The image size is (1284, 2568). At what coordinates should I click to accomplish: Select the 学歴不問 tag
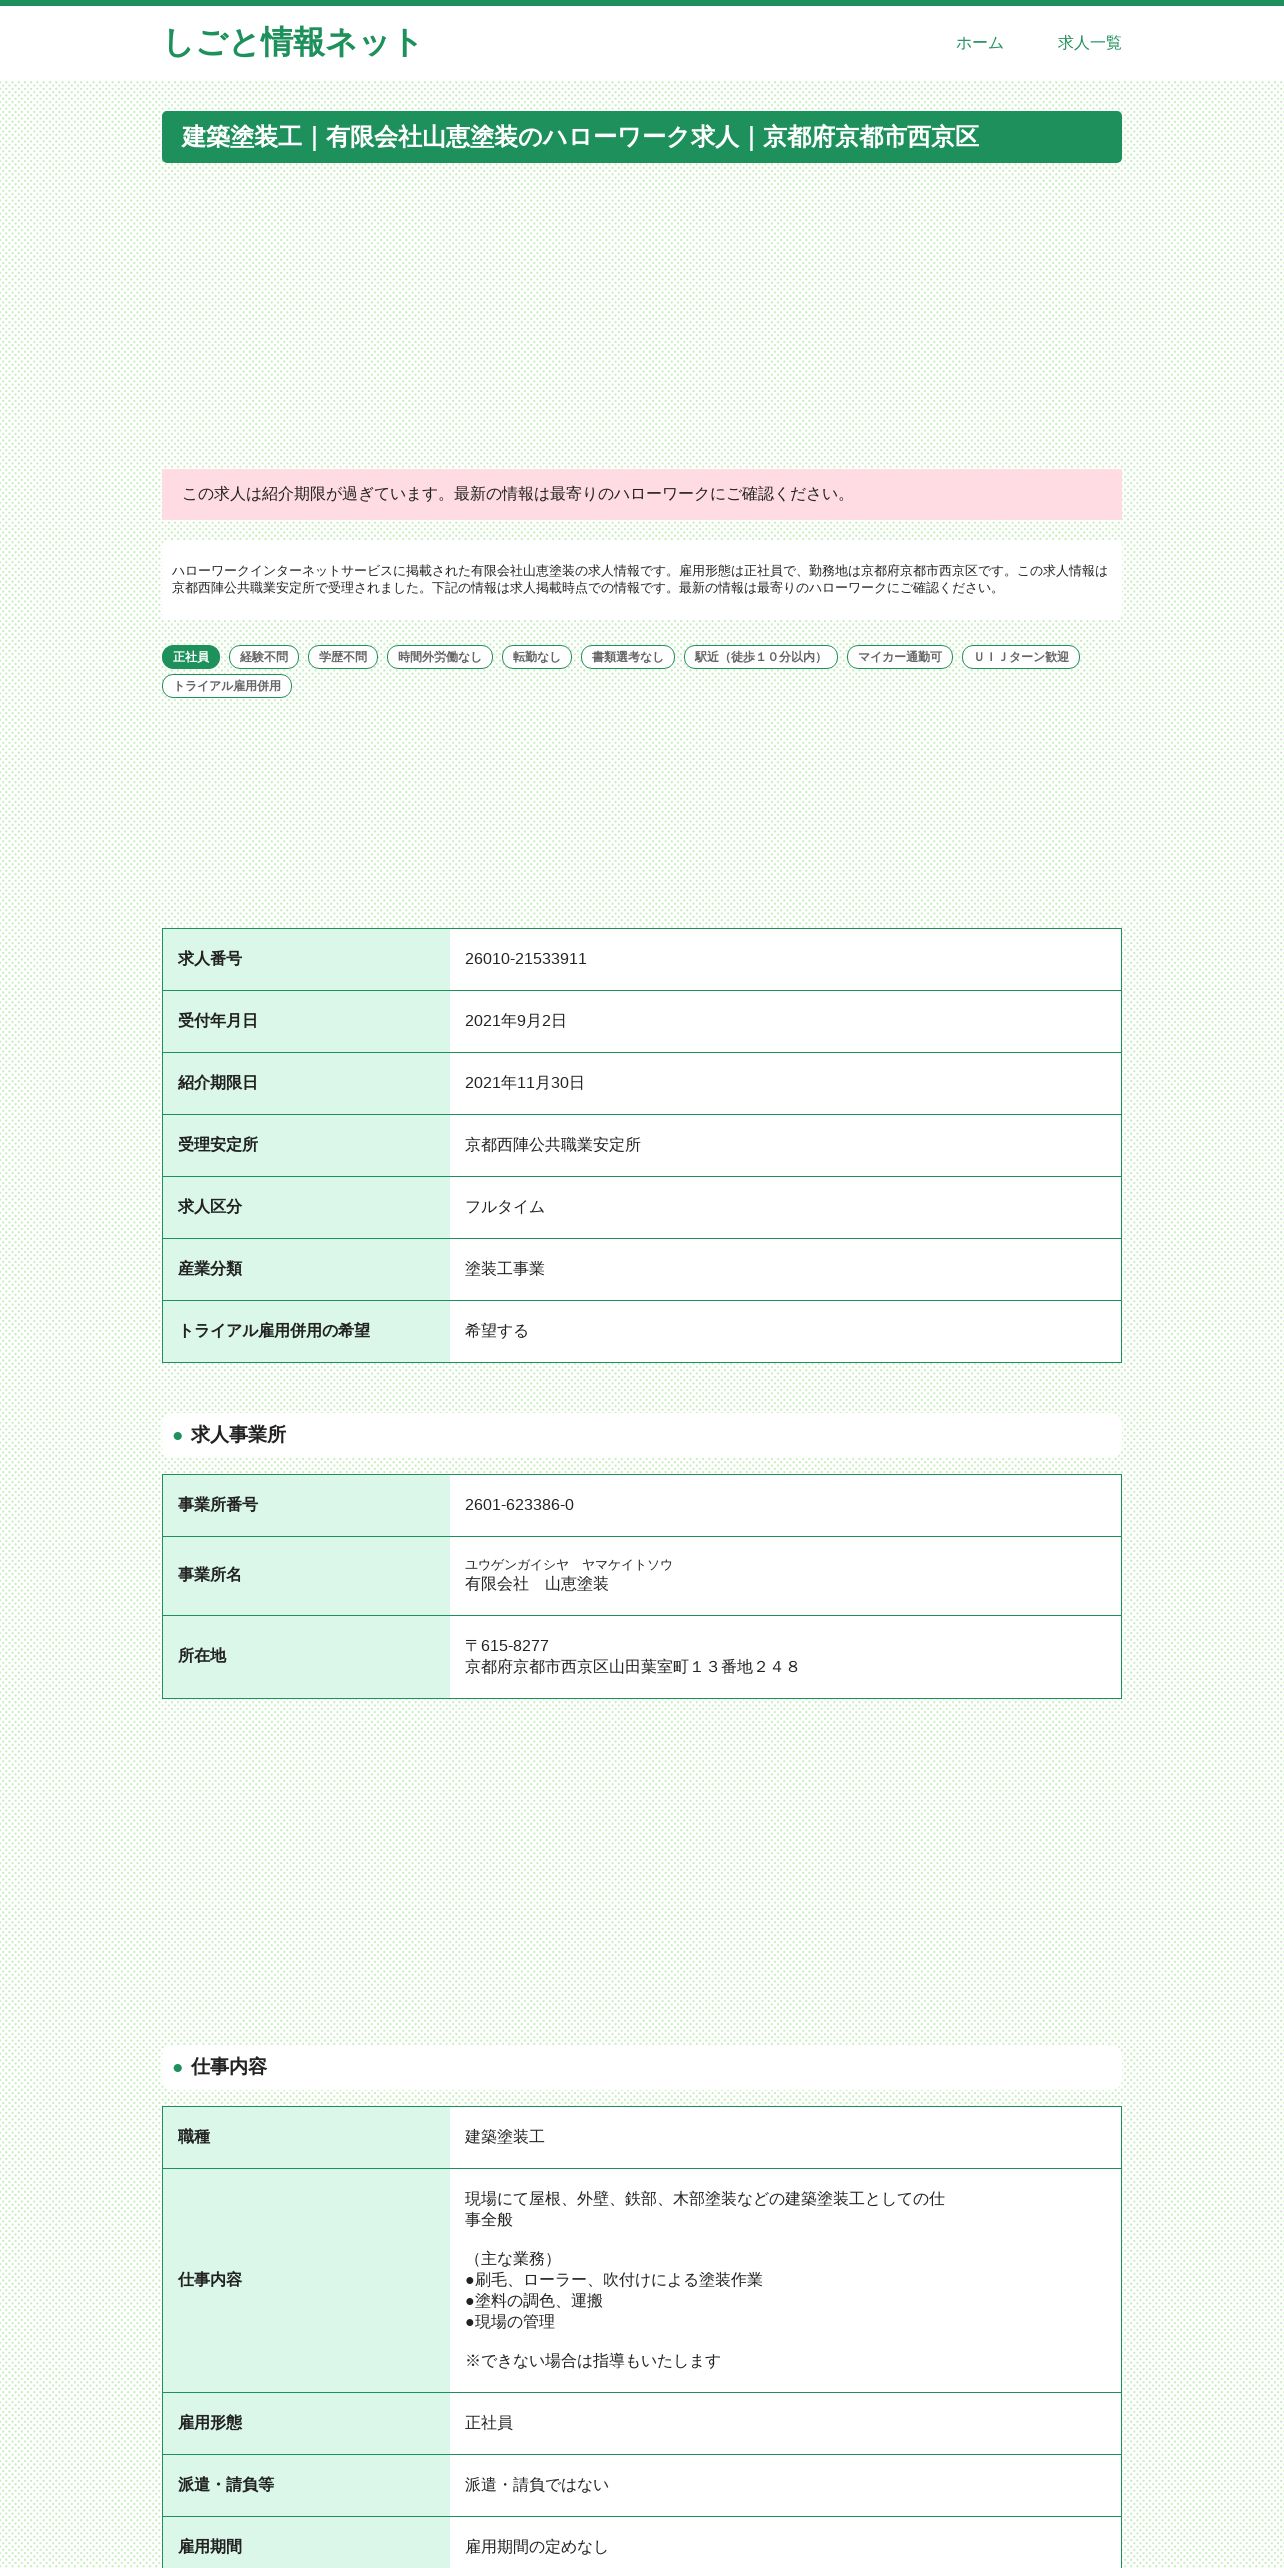pyautogui.click(x=343, y=657)
